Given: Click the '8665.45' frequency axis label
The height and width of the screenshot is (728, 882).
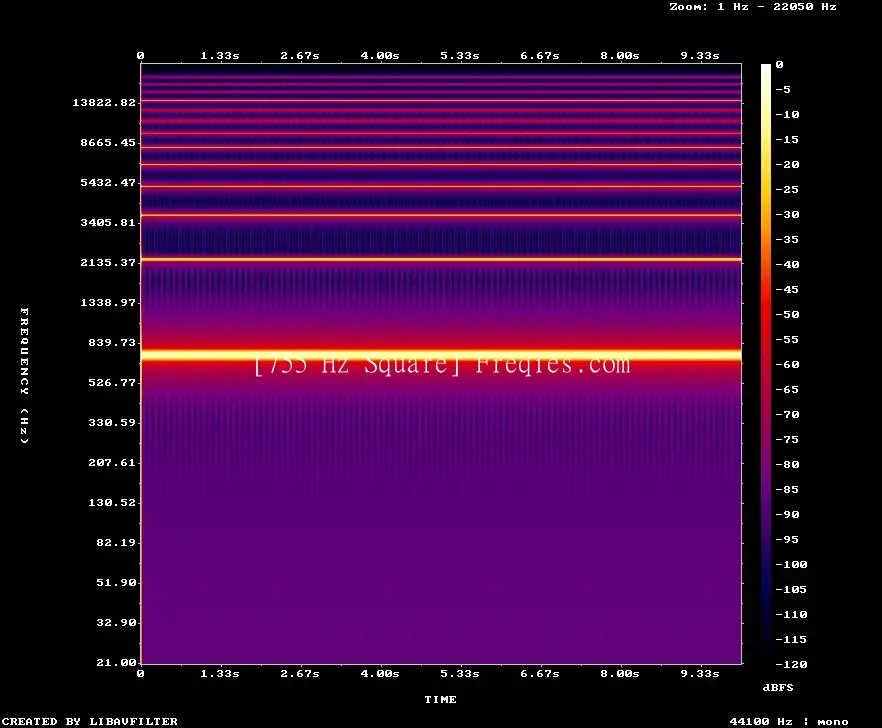Looking at the screenshot, I should [x=108, y=142].
